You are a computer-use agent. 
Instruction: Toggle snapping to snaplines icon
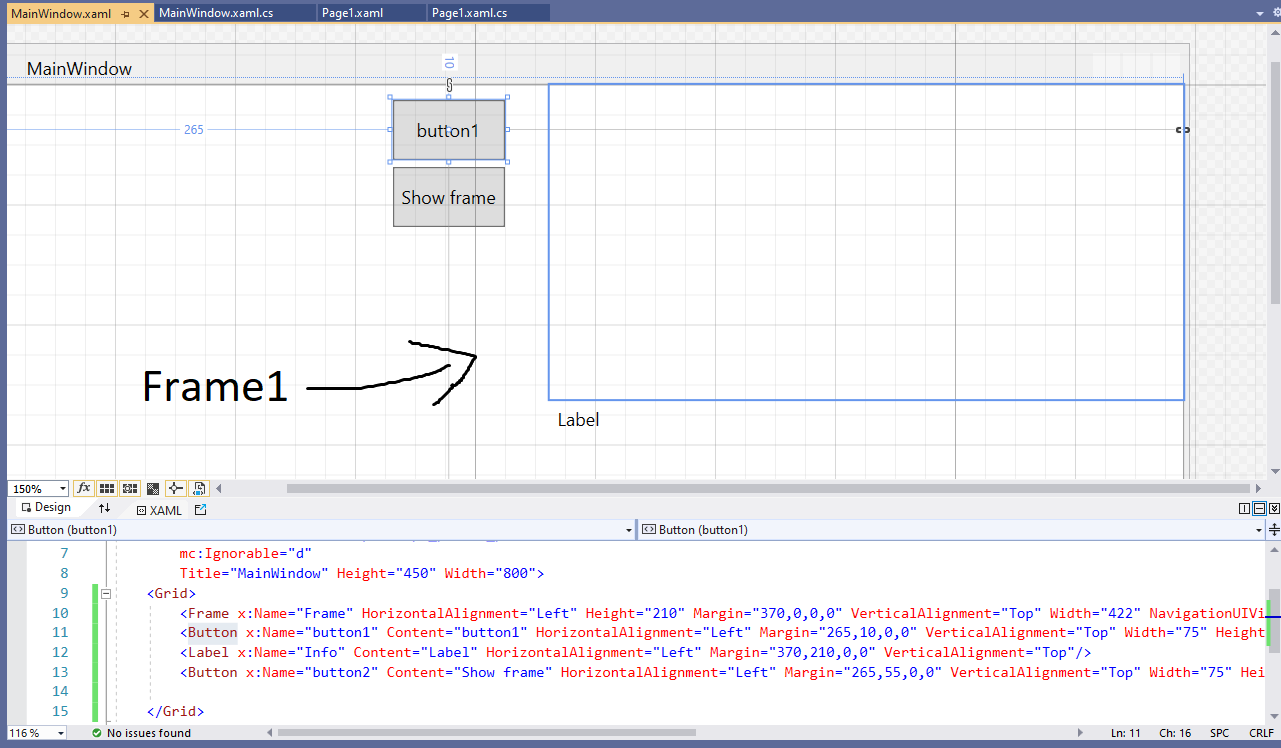point(175,489)
